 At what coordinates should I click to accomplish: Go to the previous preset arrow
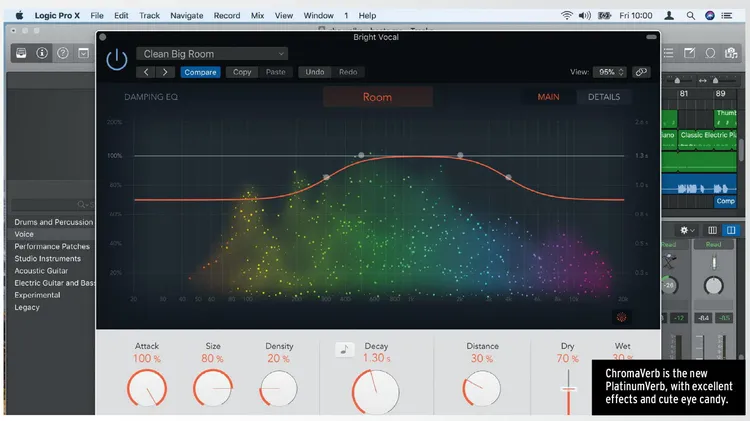click(146, 72)
